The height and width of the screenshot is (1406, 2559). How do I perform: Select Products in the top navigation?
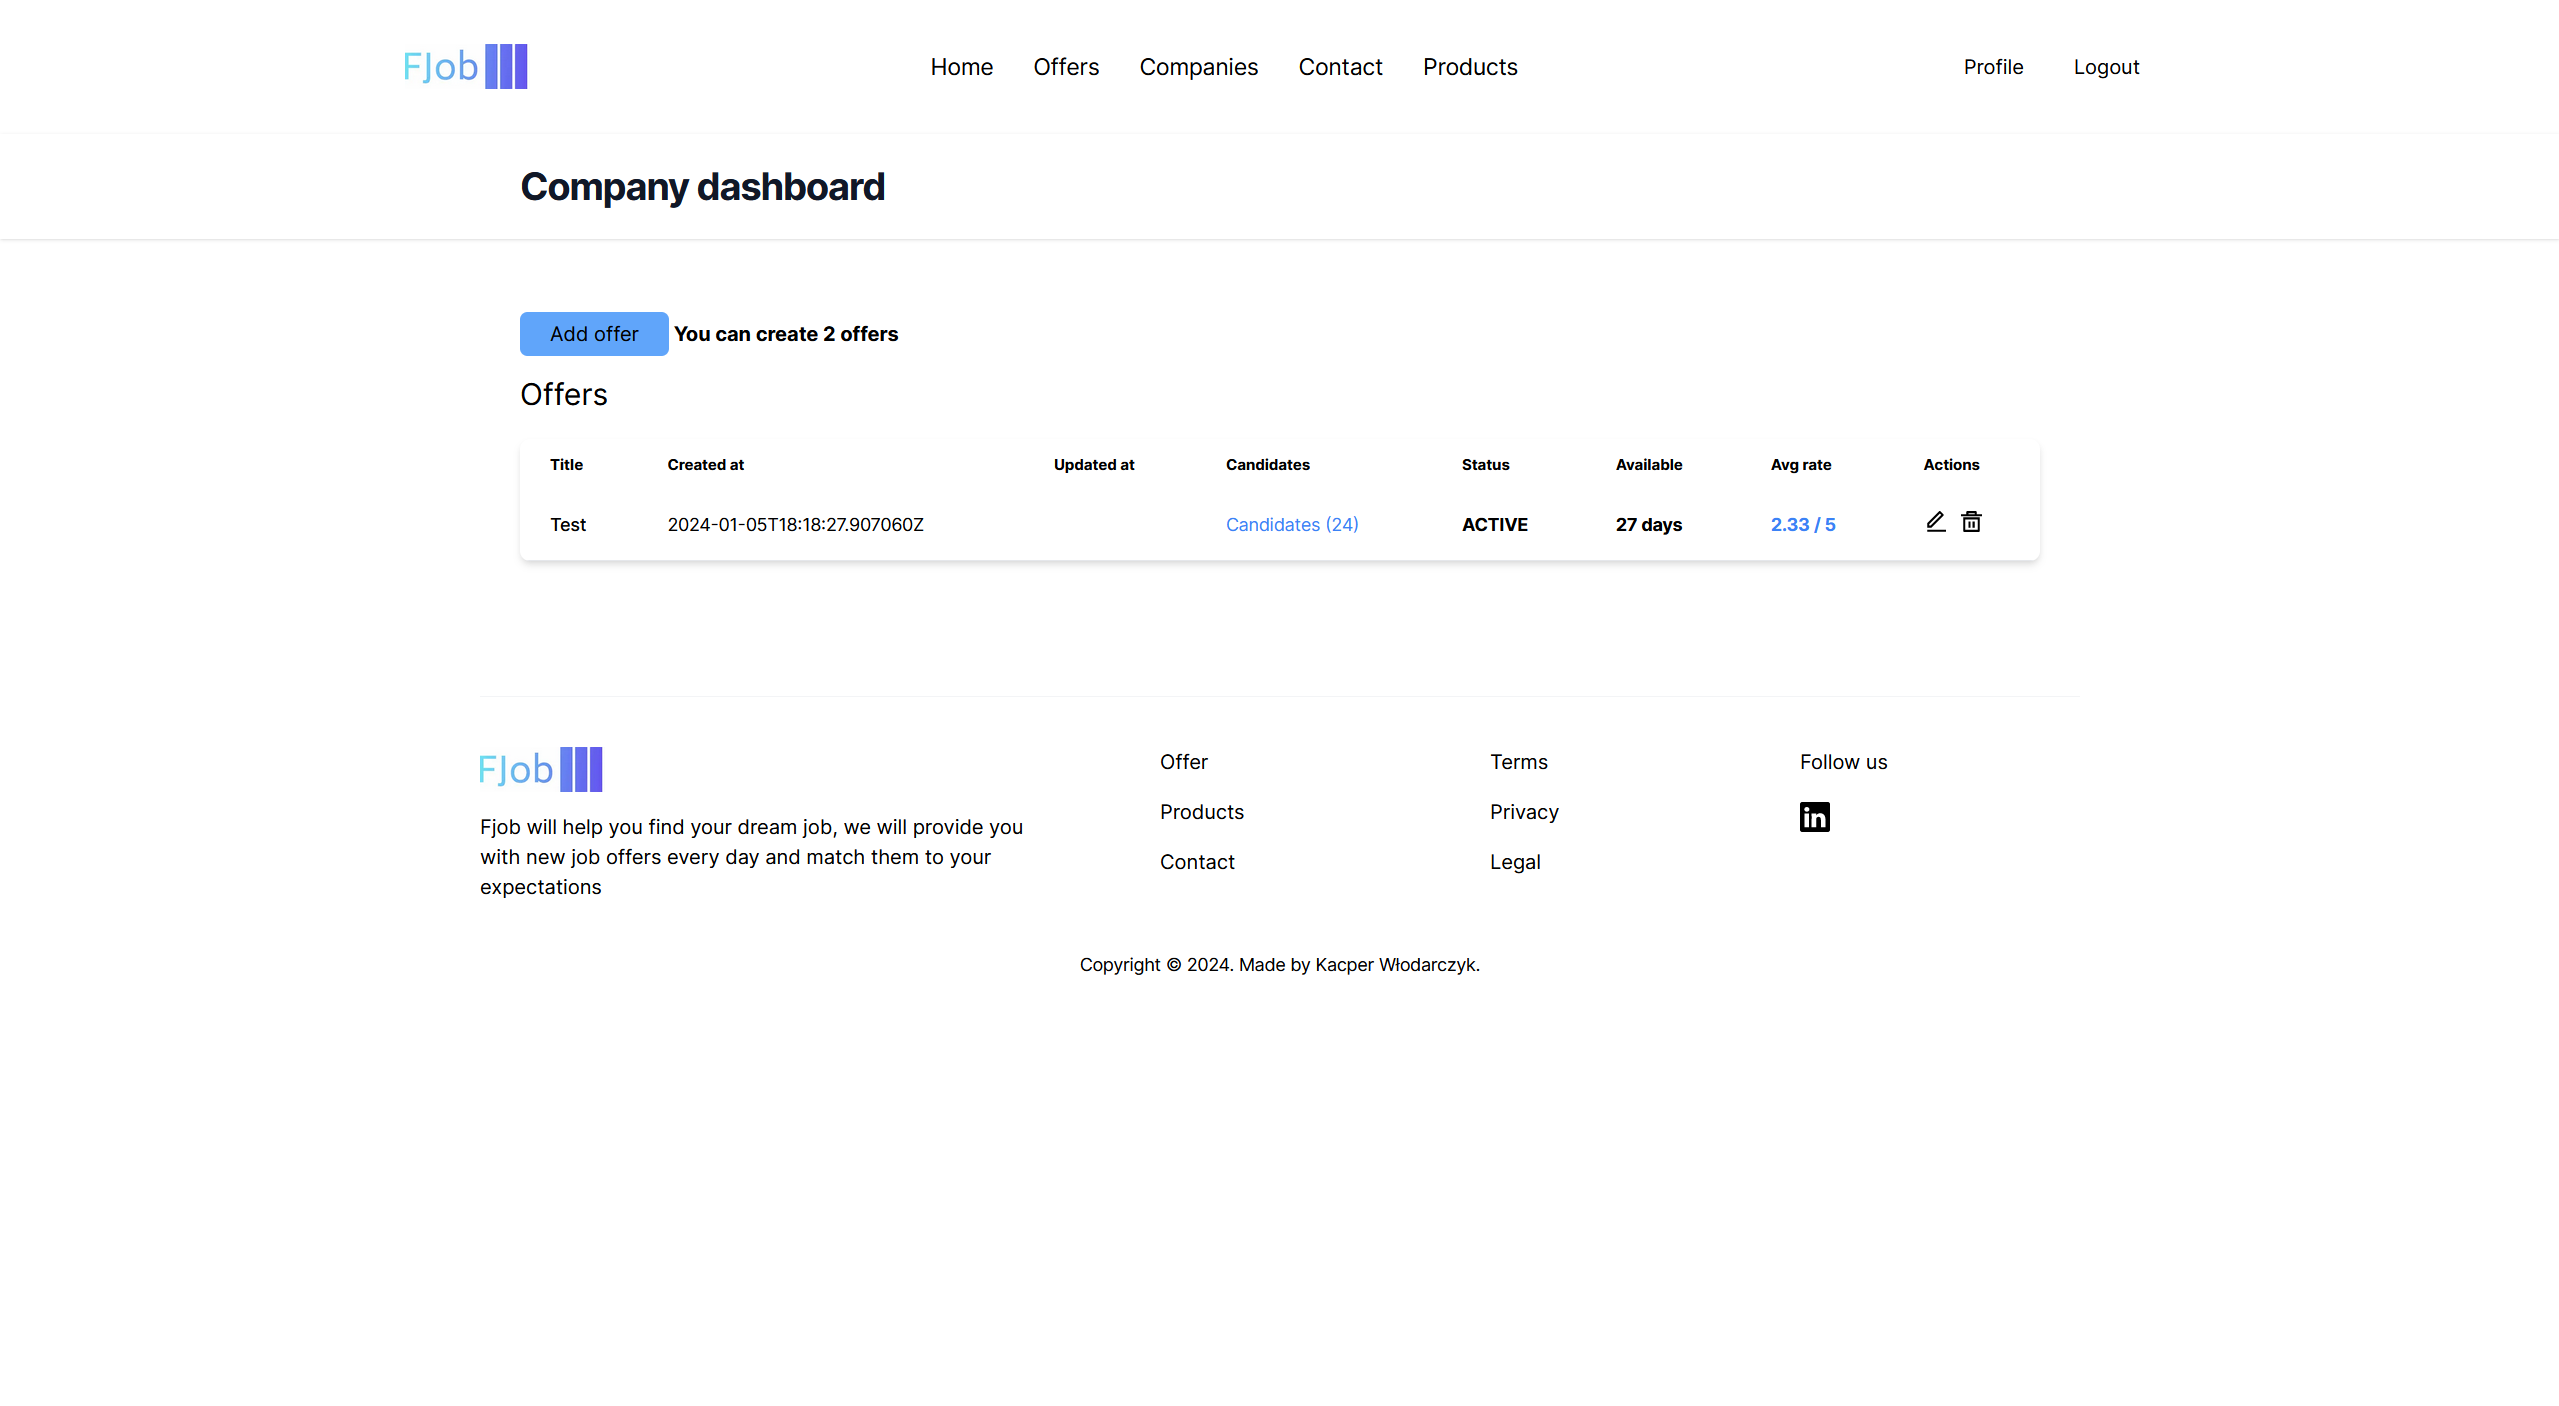tap(1469, 67)
